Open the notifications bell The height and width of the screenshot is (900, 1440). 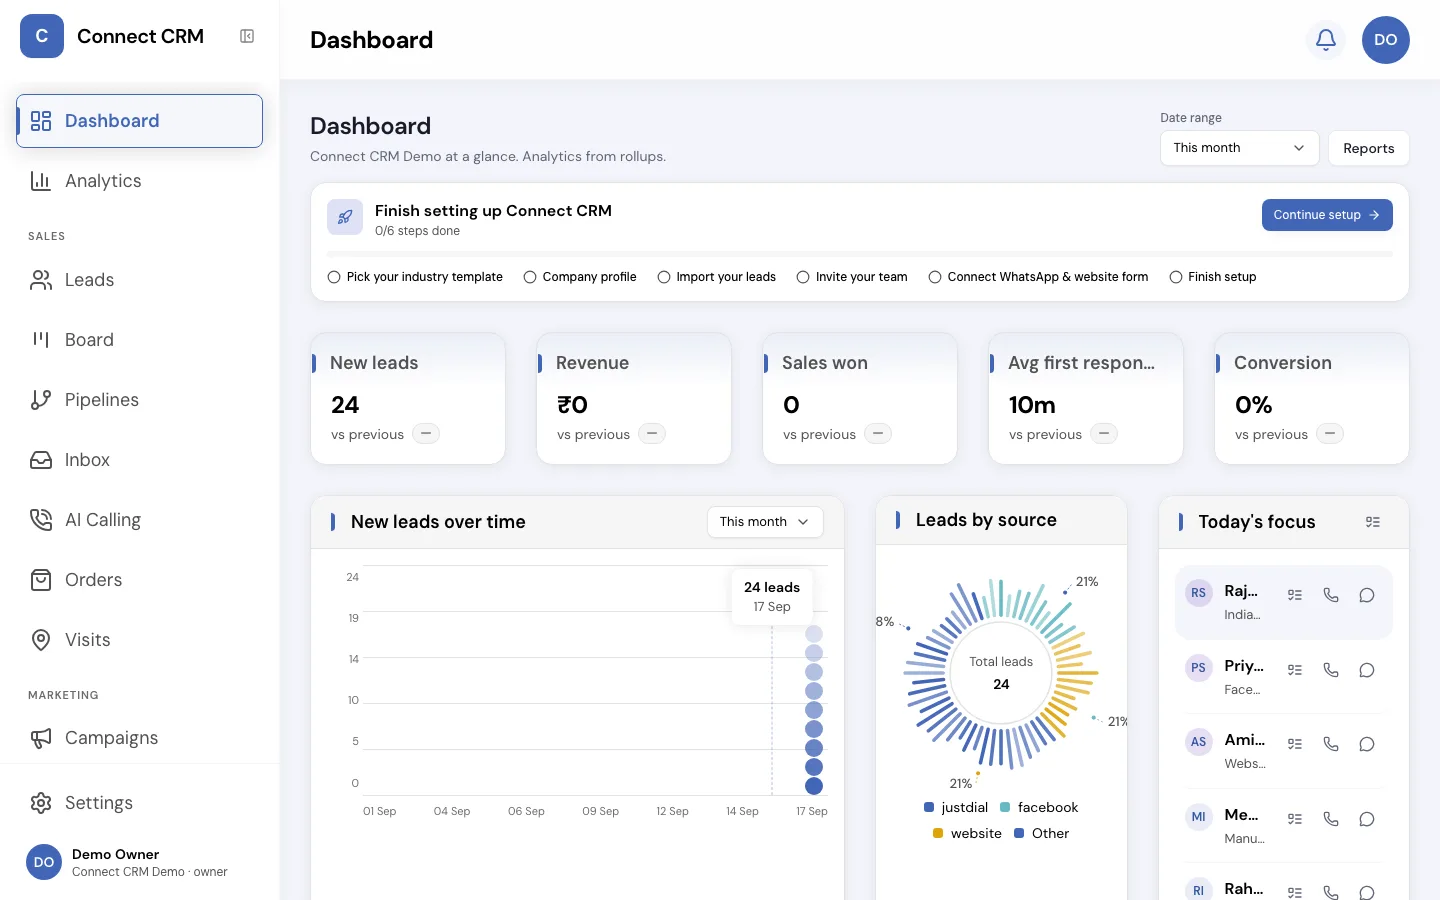click(1326, 40)
